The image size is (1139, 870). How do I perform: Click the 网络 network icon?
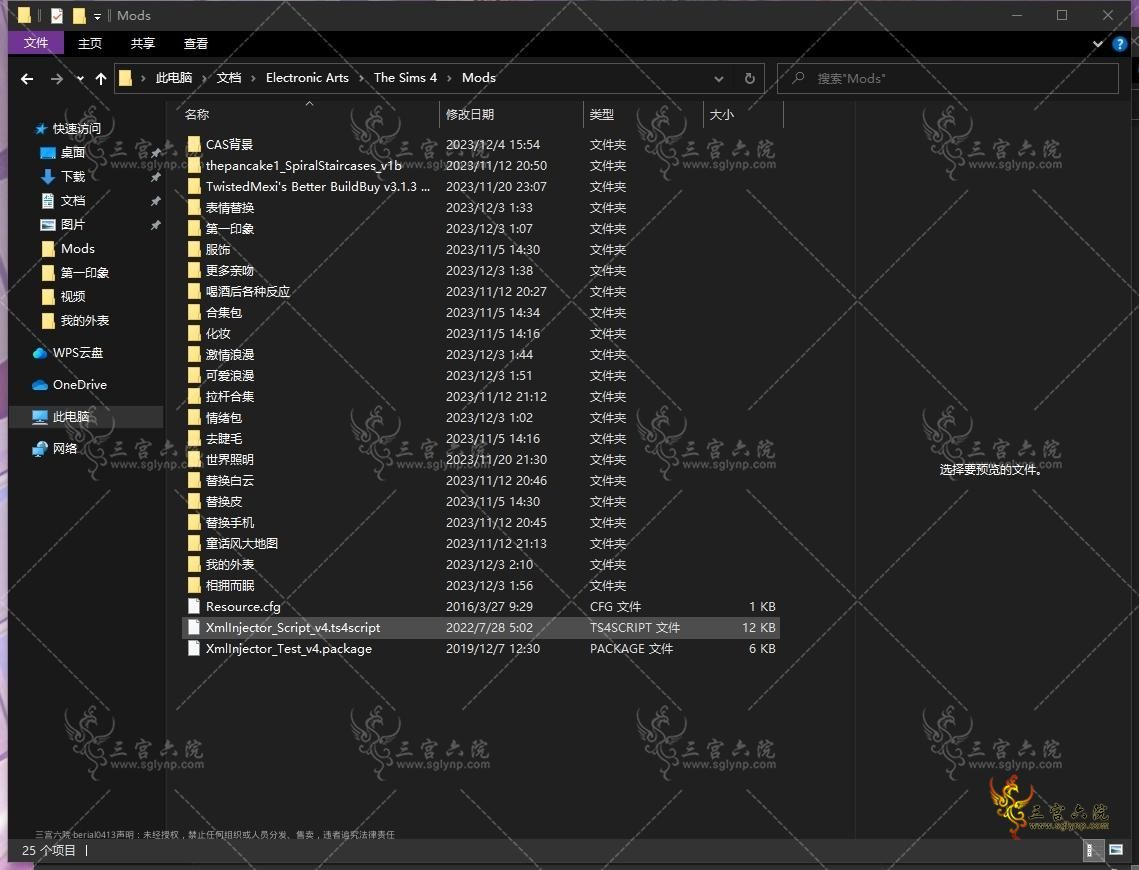(40, 449)
